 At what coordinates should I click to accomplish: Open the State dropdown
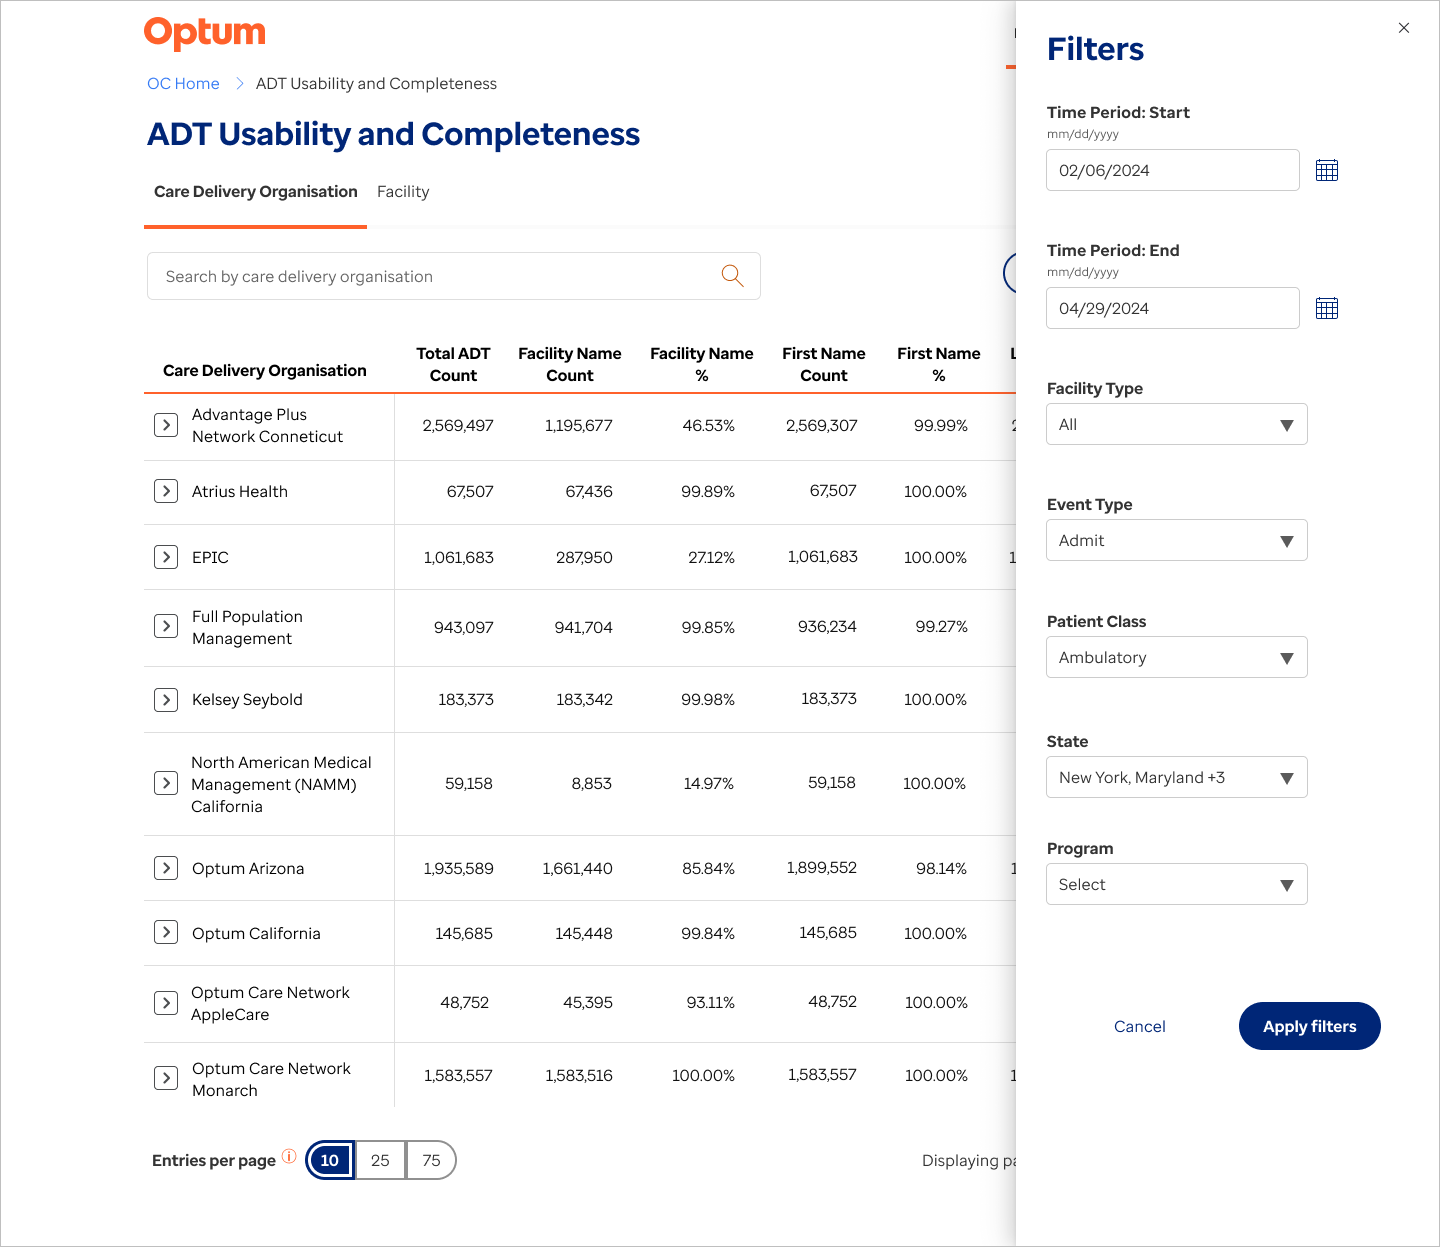[1177, 777]
